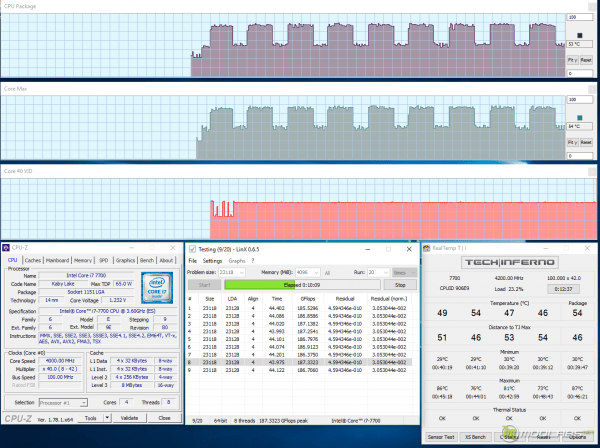
Task: Click Fit y in Core Max graph
Action: click(x=572, y=142)
